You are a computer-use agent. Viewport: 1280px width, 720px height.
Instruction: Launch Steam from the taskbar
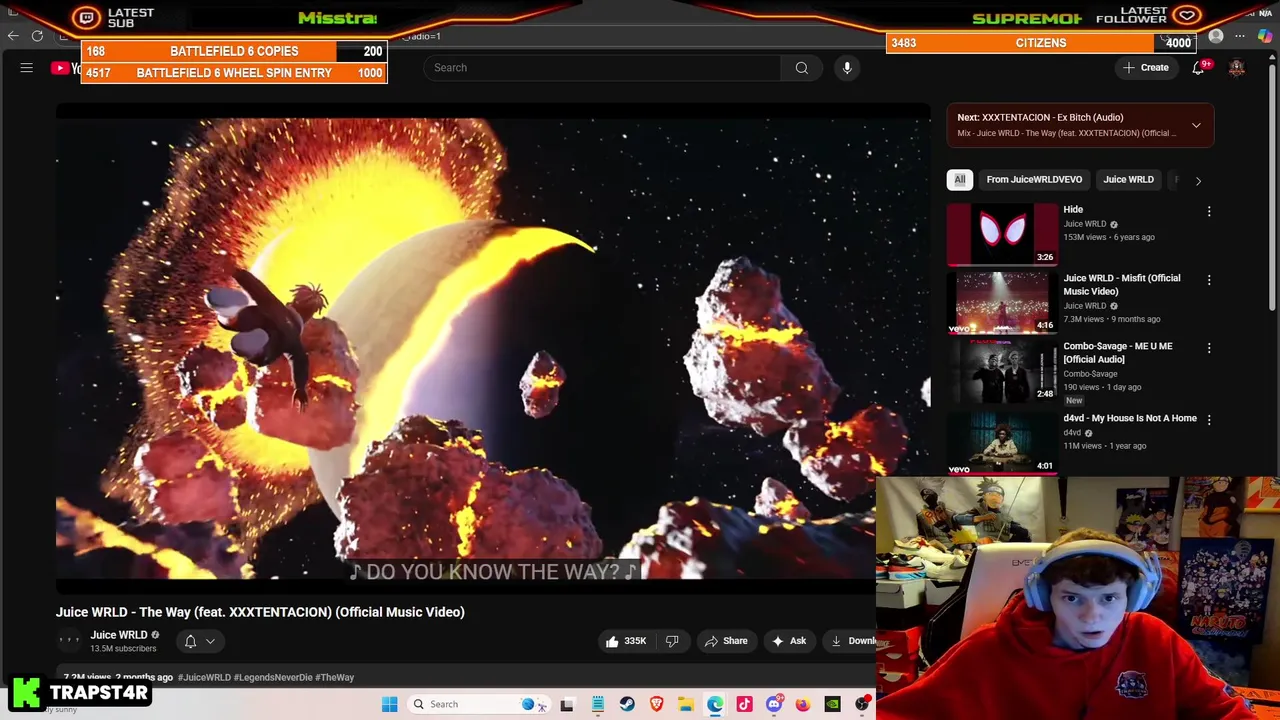627,704
